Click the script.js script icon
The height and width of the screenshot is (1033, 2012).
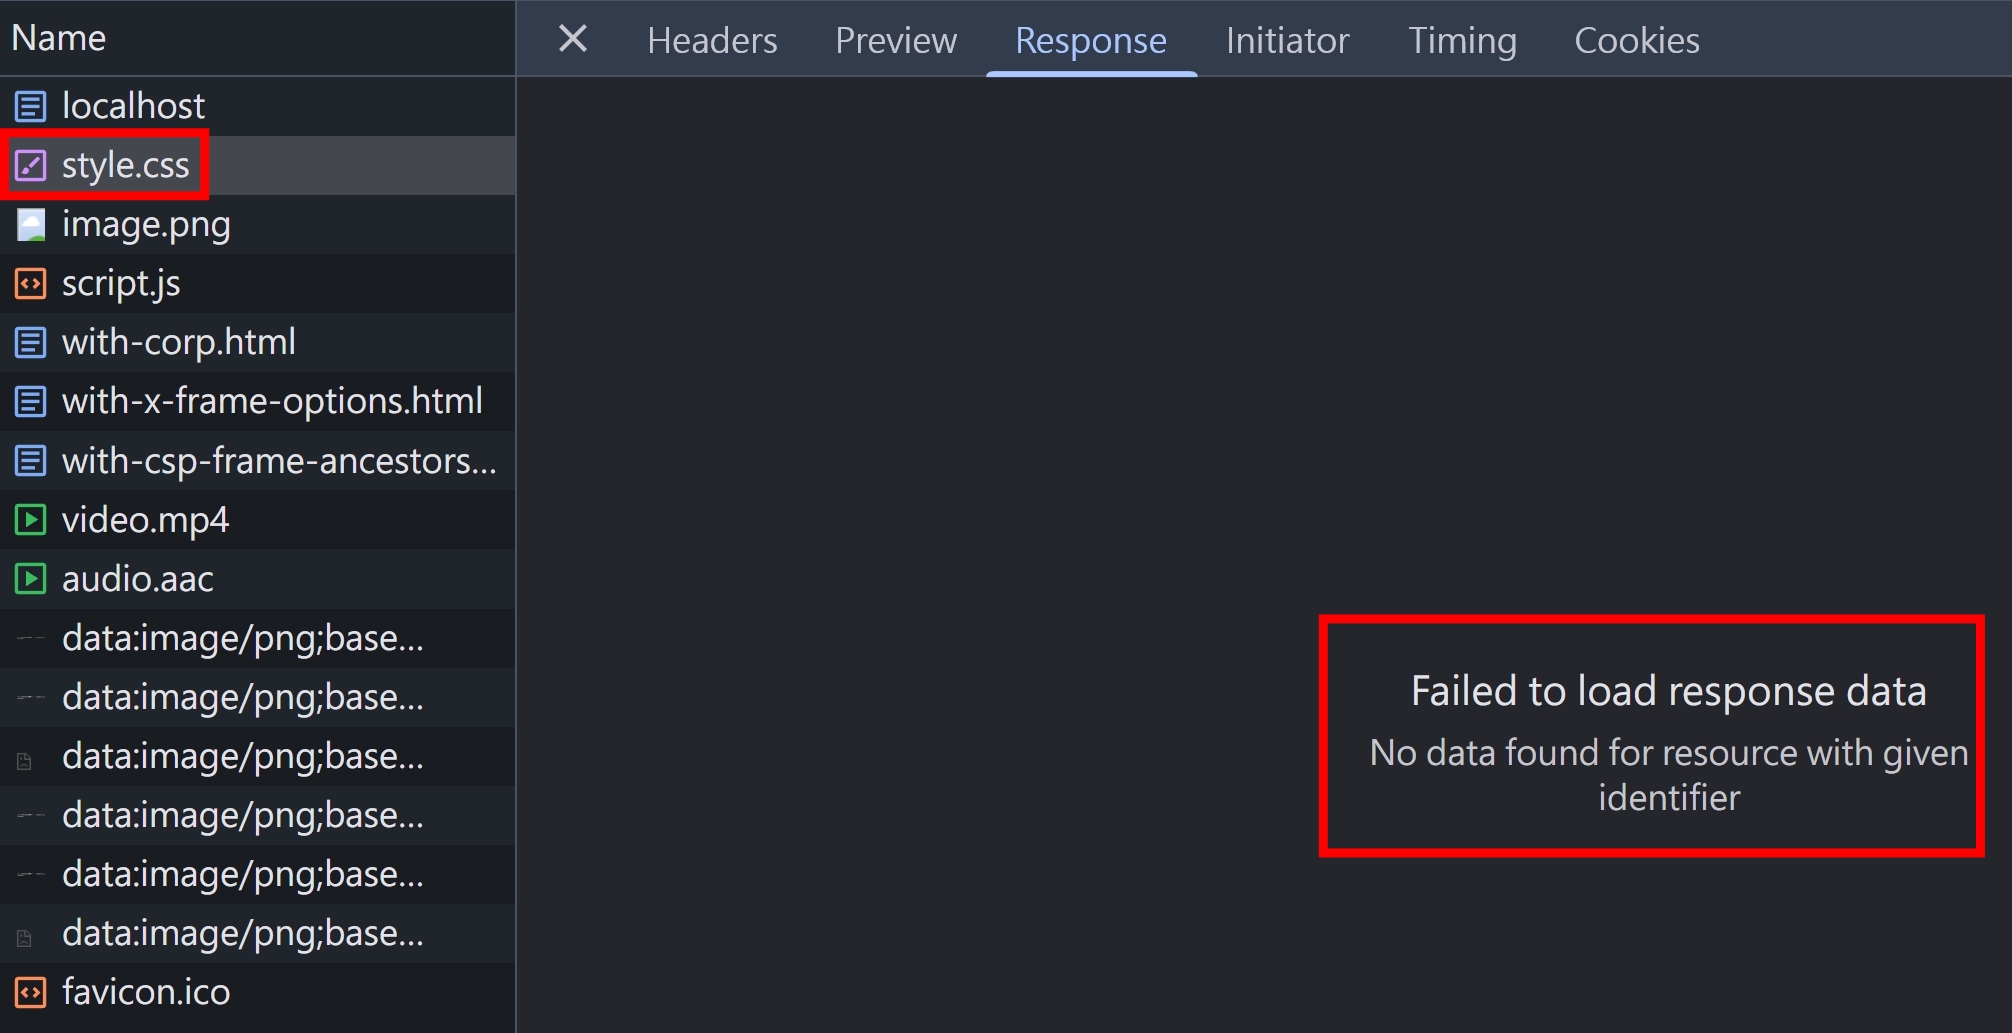(30, 284)
